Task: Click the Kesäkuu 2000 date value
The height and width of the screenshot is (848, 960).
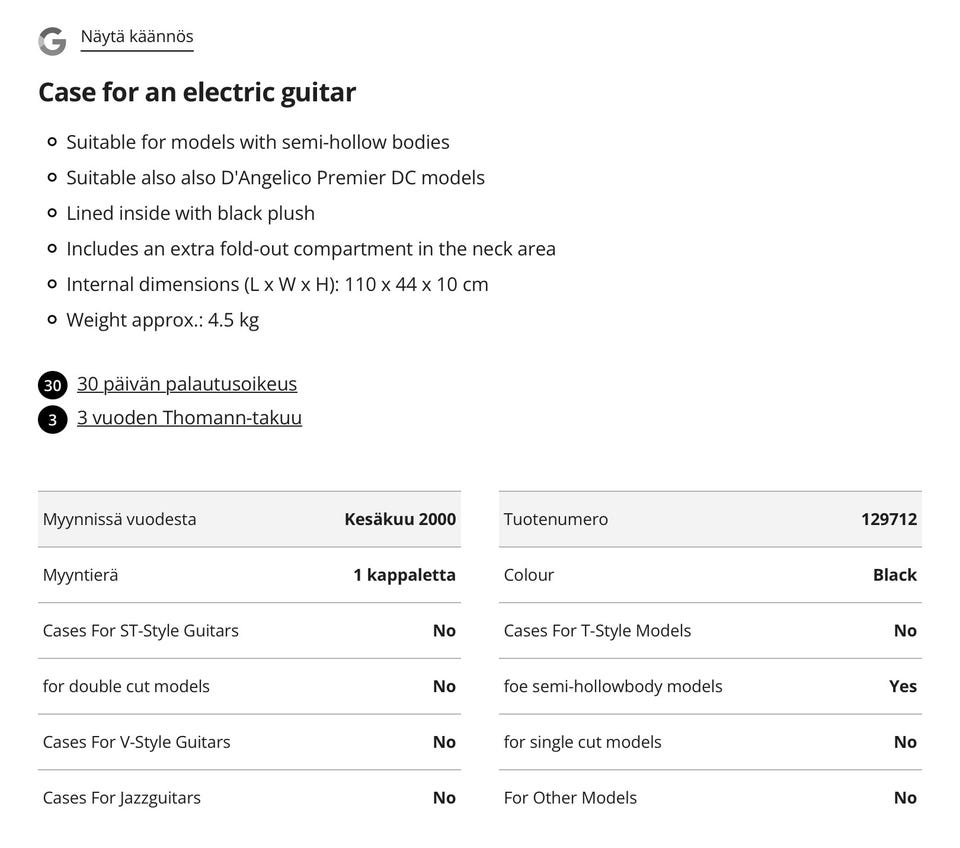Action: tap(400, 519)
